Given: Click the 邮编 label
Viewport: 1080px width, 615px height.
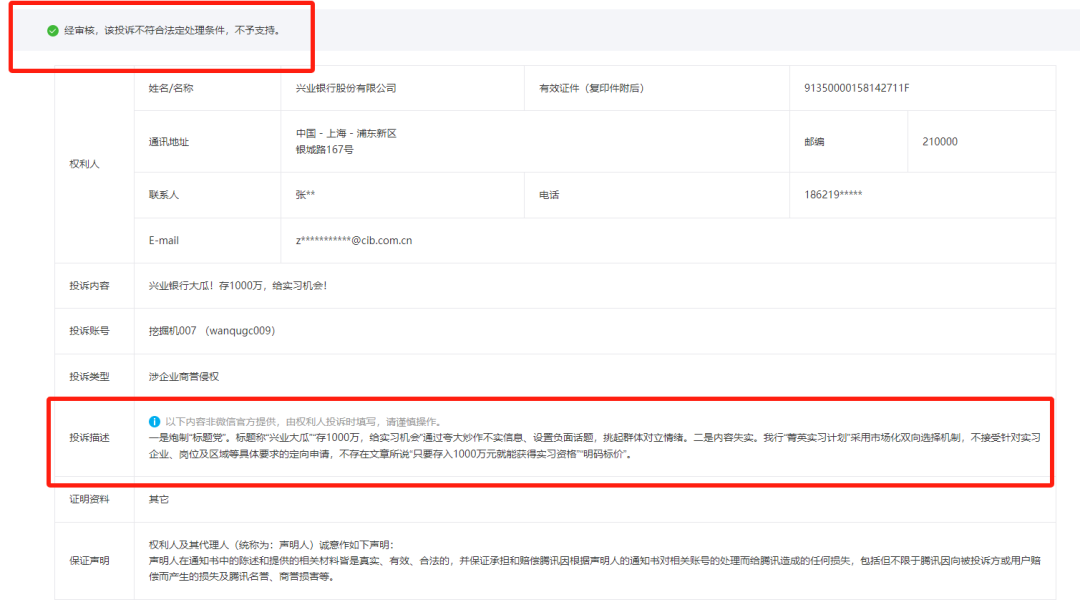Looking at the screenshot, I should tap(814, 141).
